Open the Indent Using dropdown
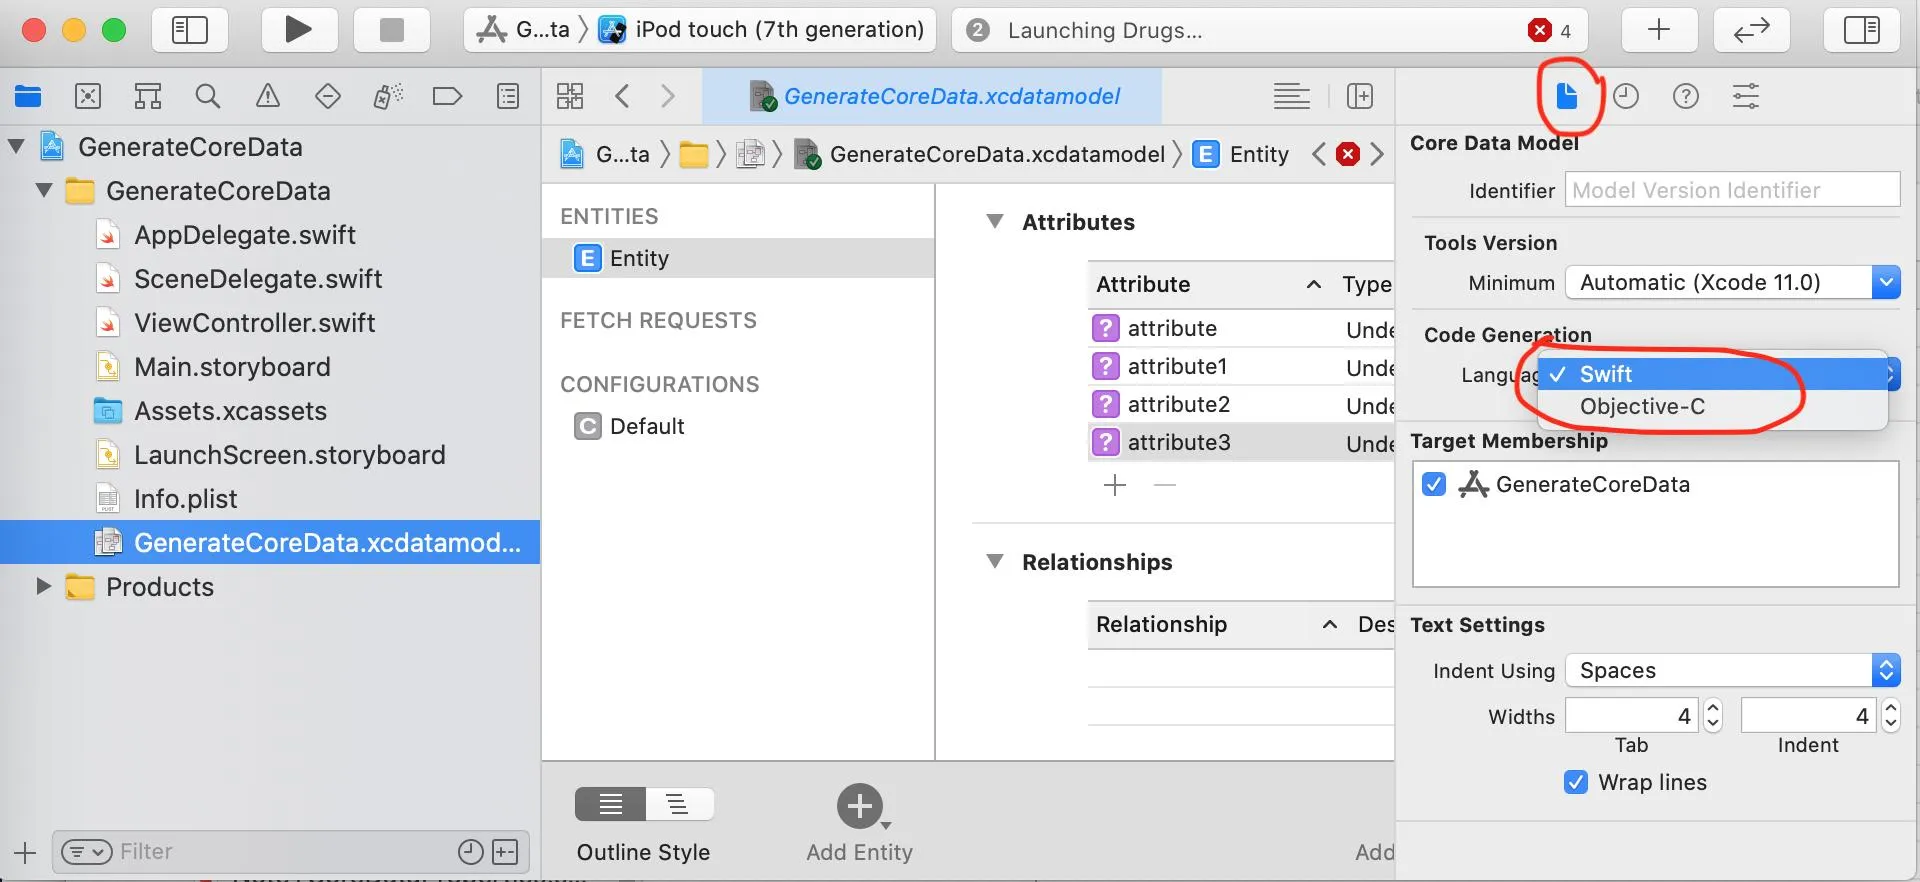Viewport: 1920px width, 882px height. (x=1733, y=670)
